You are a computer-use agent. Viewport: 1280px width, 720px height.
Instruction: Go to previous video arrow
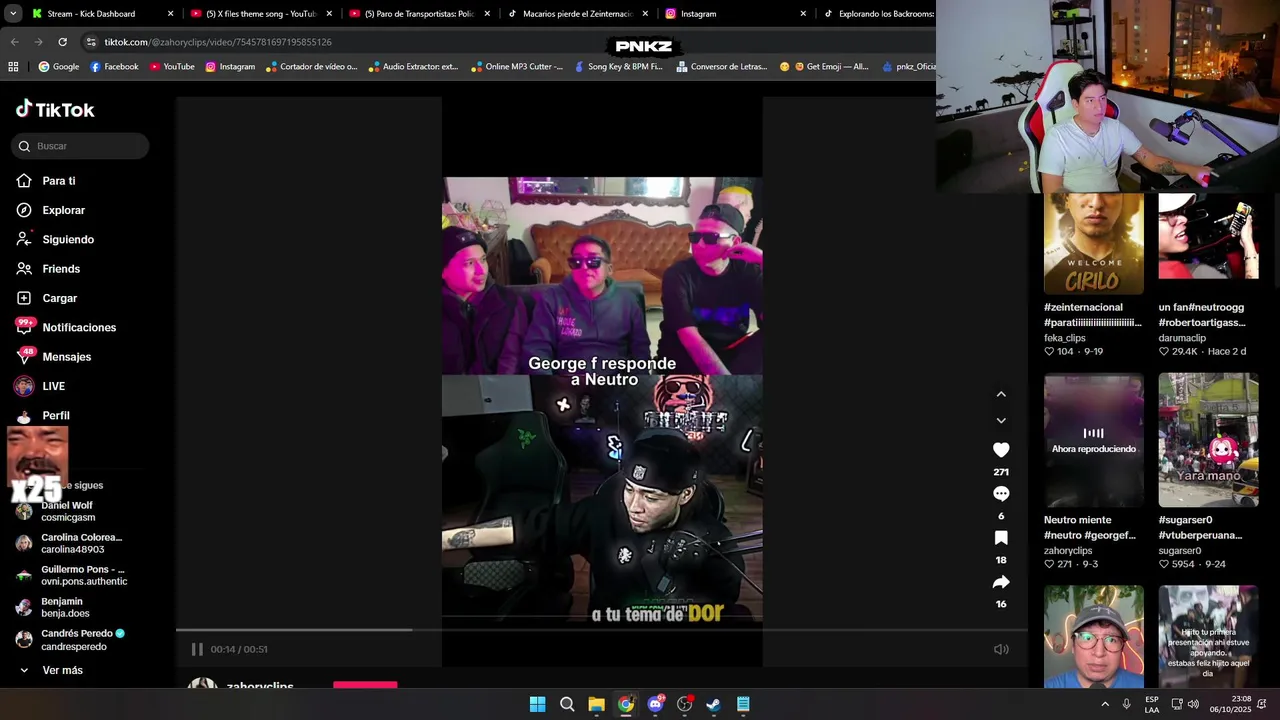pyautogui.click(x=1001, y=394)
